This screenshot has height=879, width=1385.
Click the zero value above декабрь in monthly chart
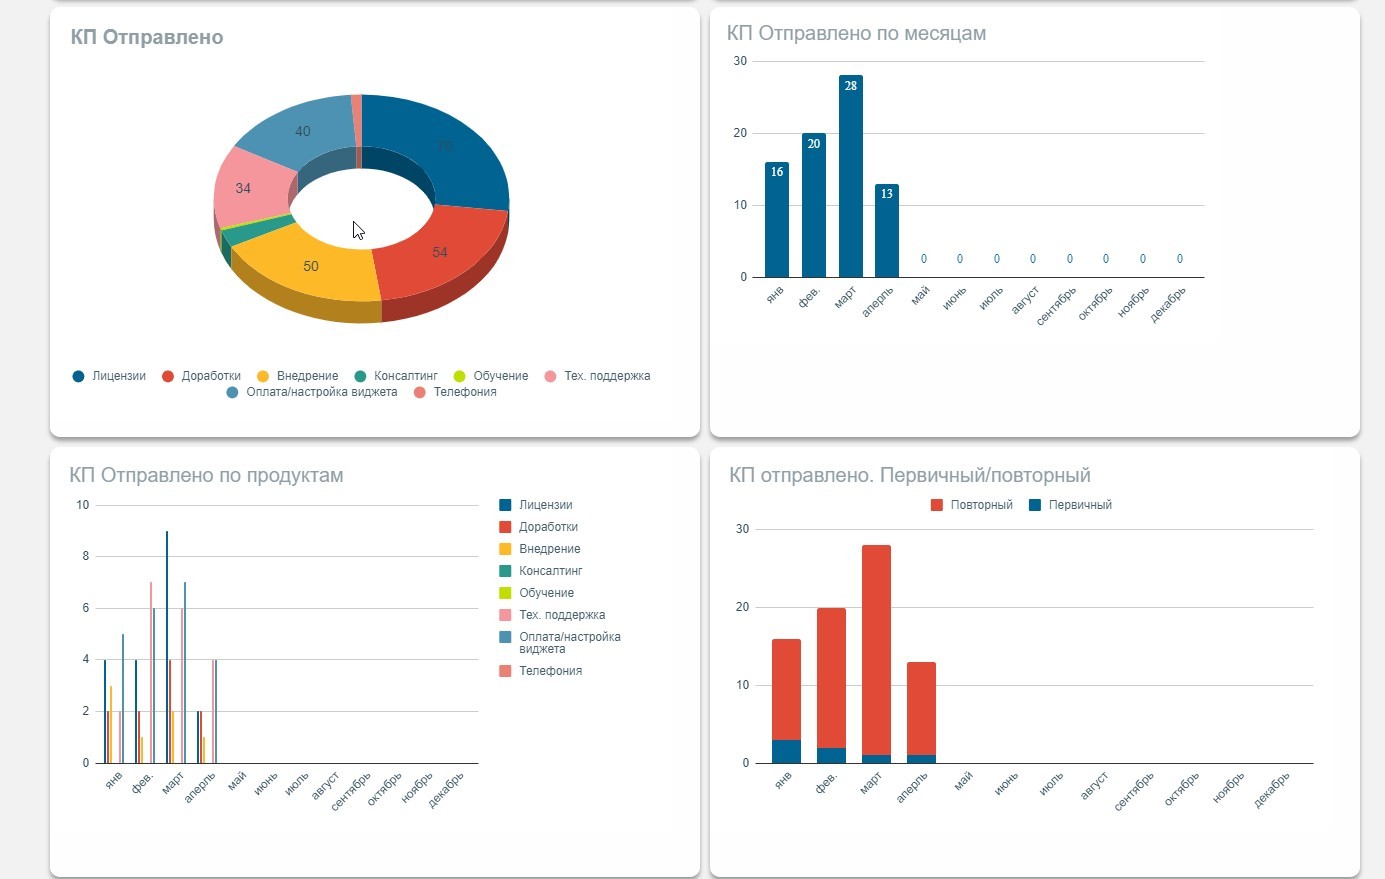1180,259
